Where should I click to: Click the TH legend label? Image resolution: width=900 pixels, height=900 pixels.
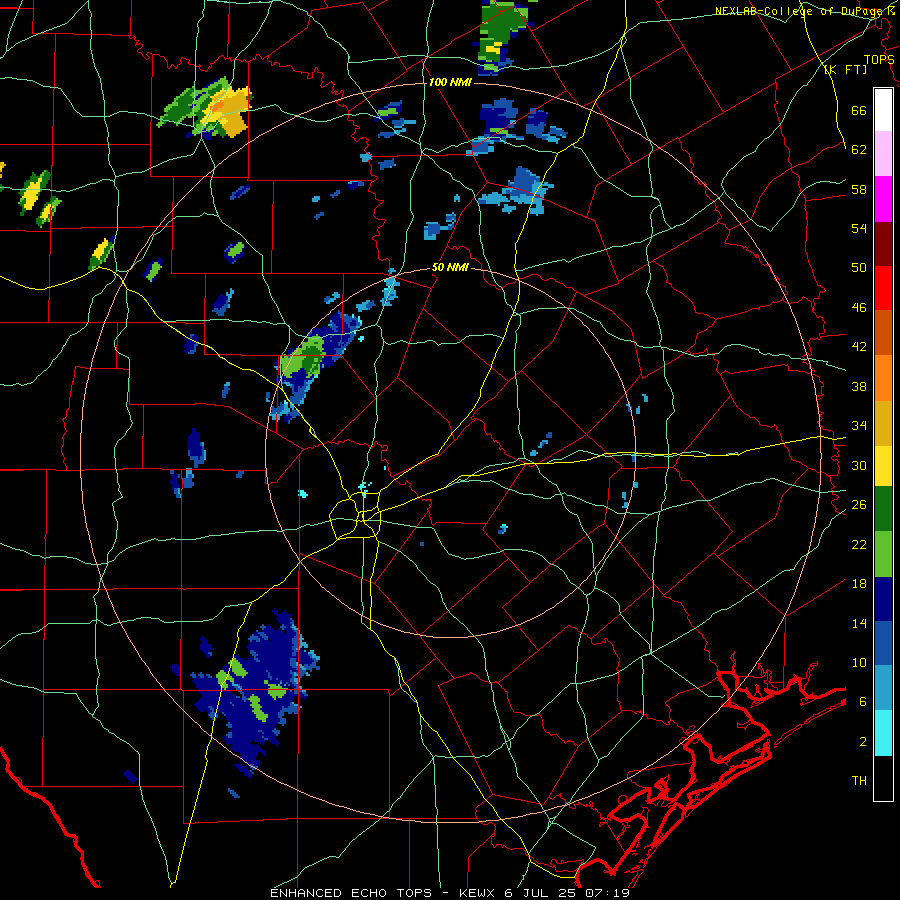(859, 781)
